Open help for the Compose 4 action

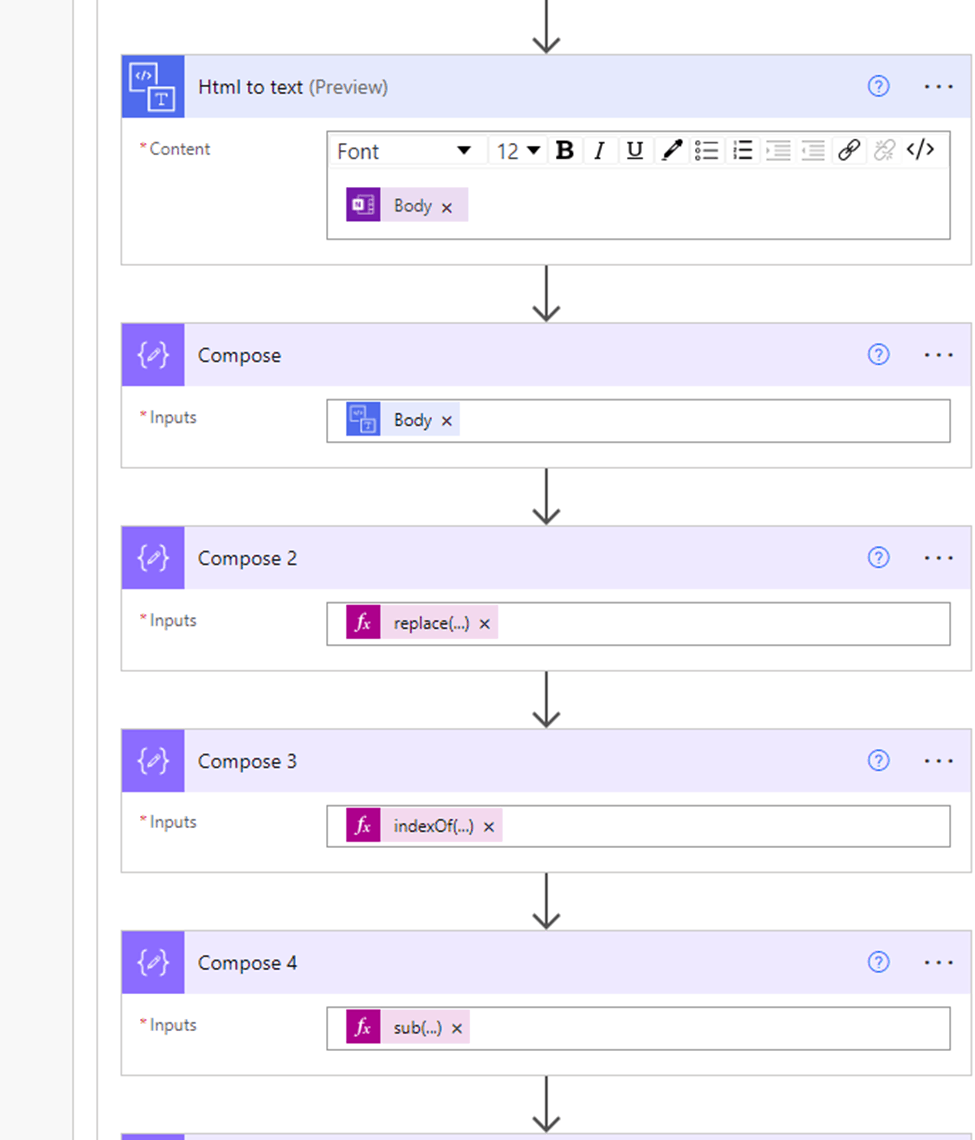(x=878, y=962)
